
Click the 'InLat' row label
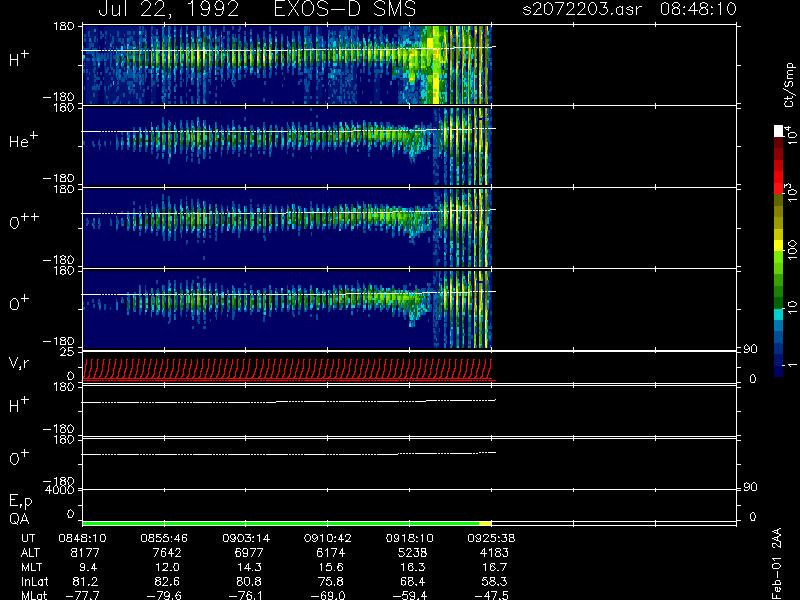click(34, 581)
